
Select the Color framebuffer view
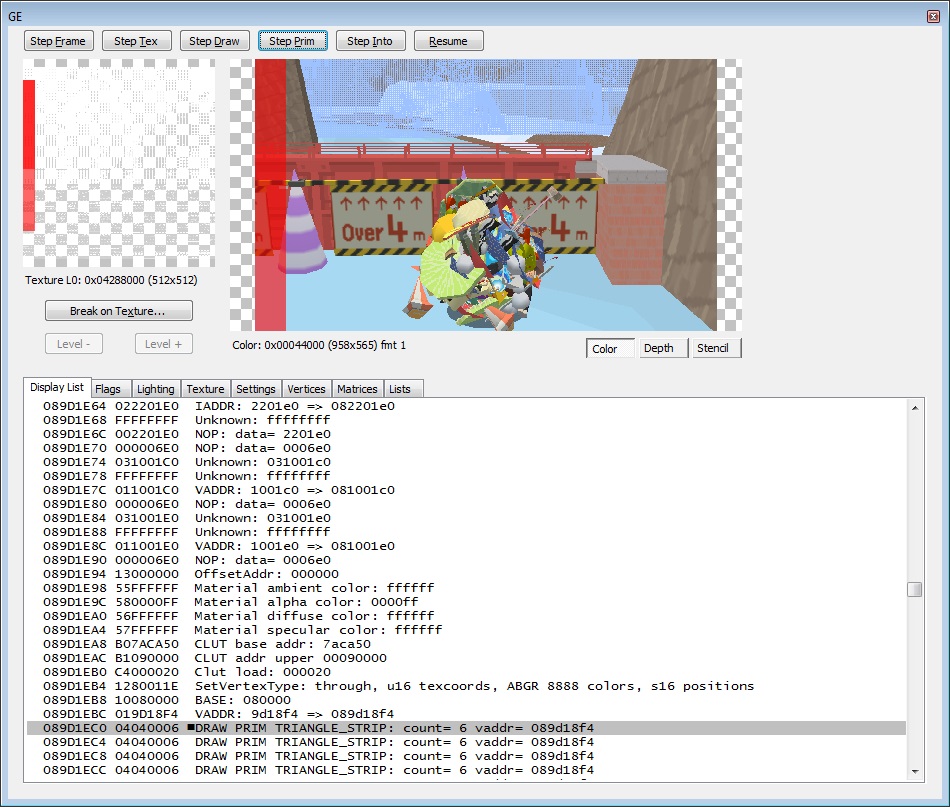(x=605, y=348)
